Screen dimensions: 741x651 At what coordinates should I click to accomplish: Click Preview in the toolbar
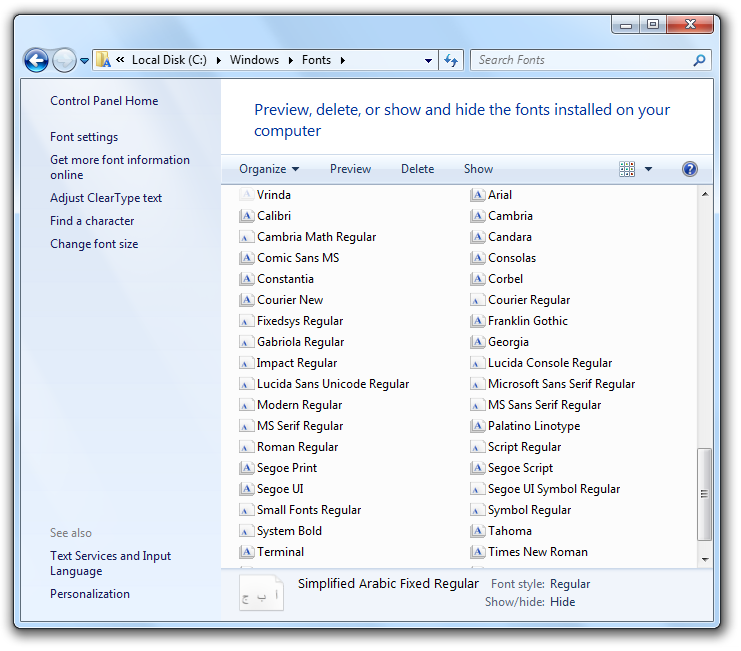[350, 169]
